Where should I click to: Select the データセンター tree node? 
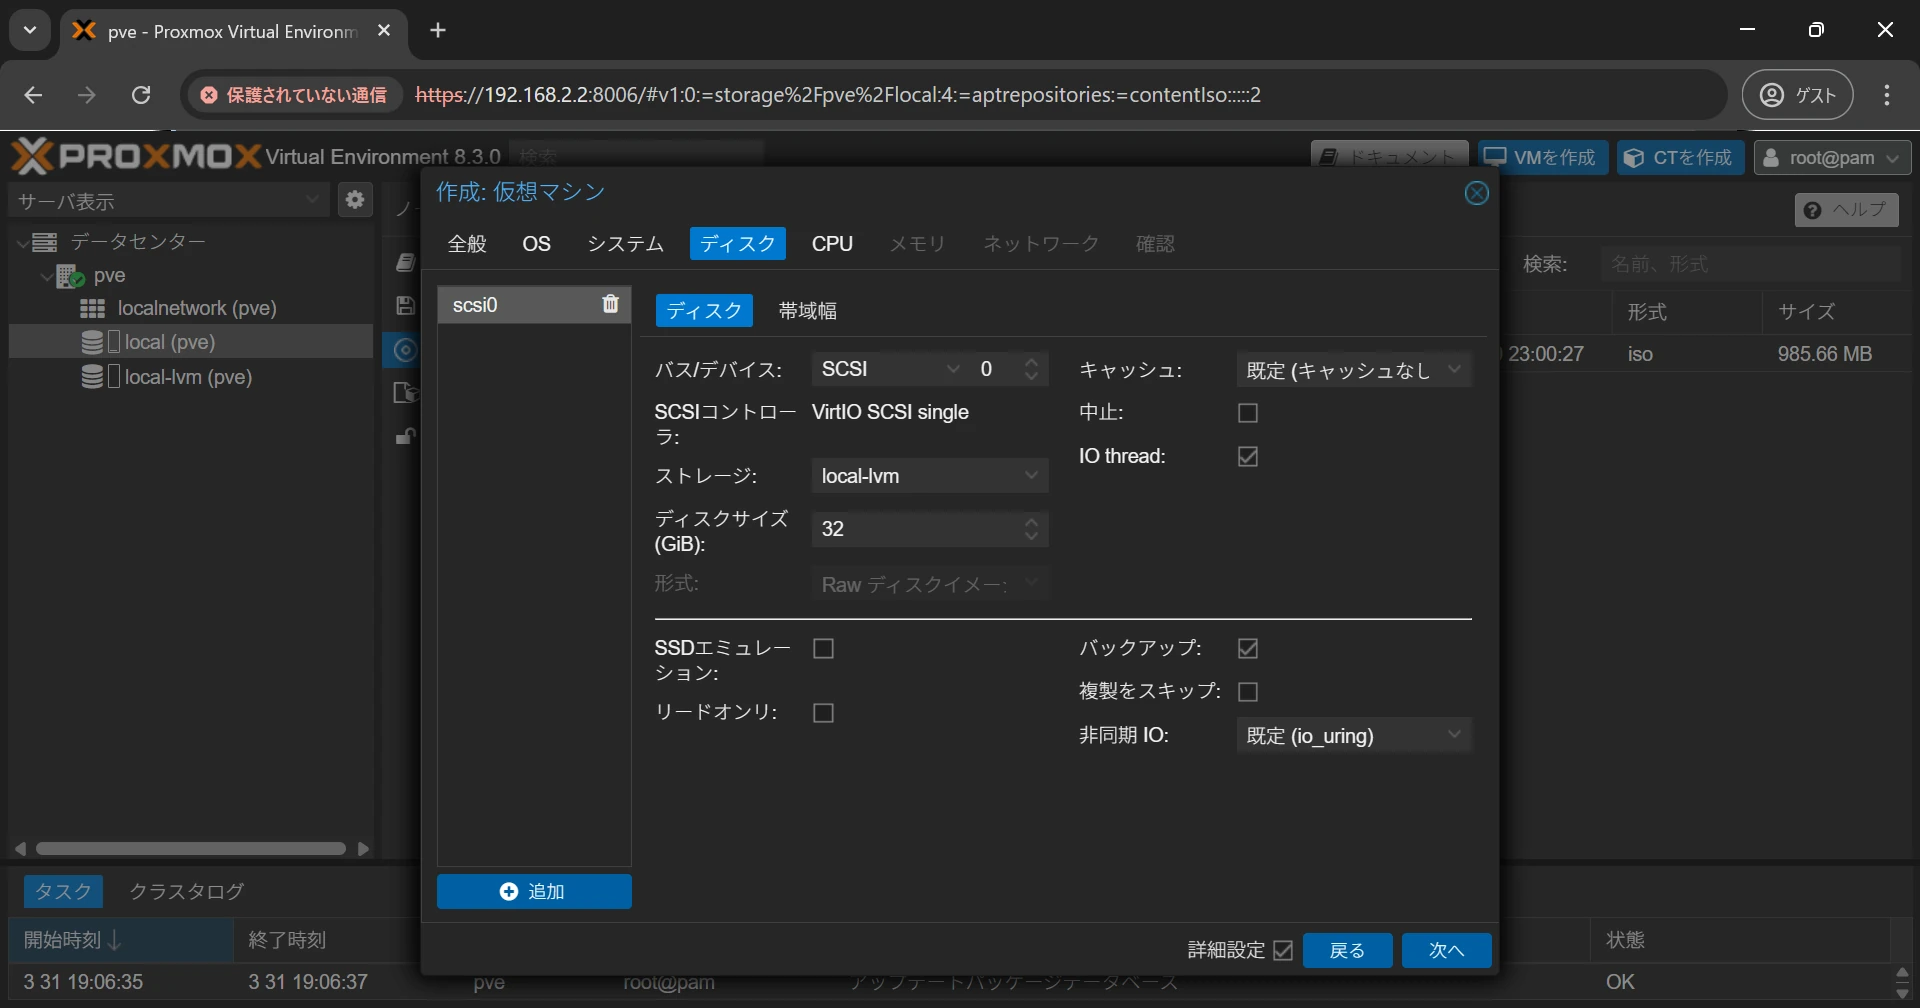pyautogui.click(x=138, y=242)
